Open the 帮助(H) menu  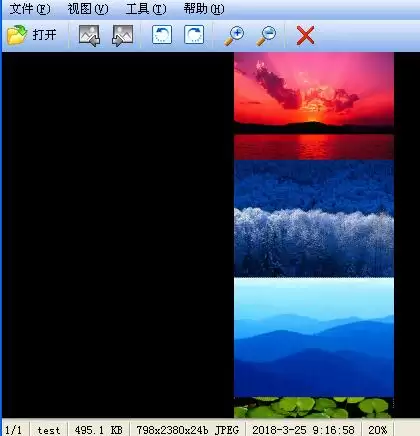[x=204, y=9]
